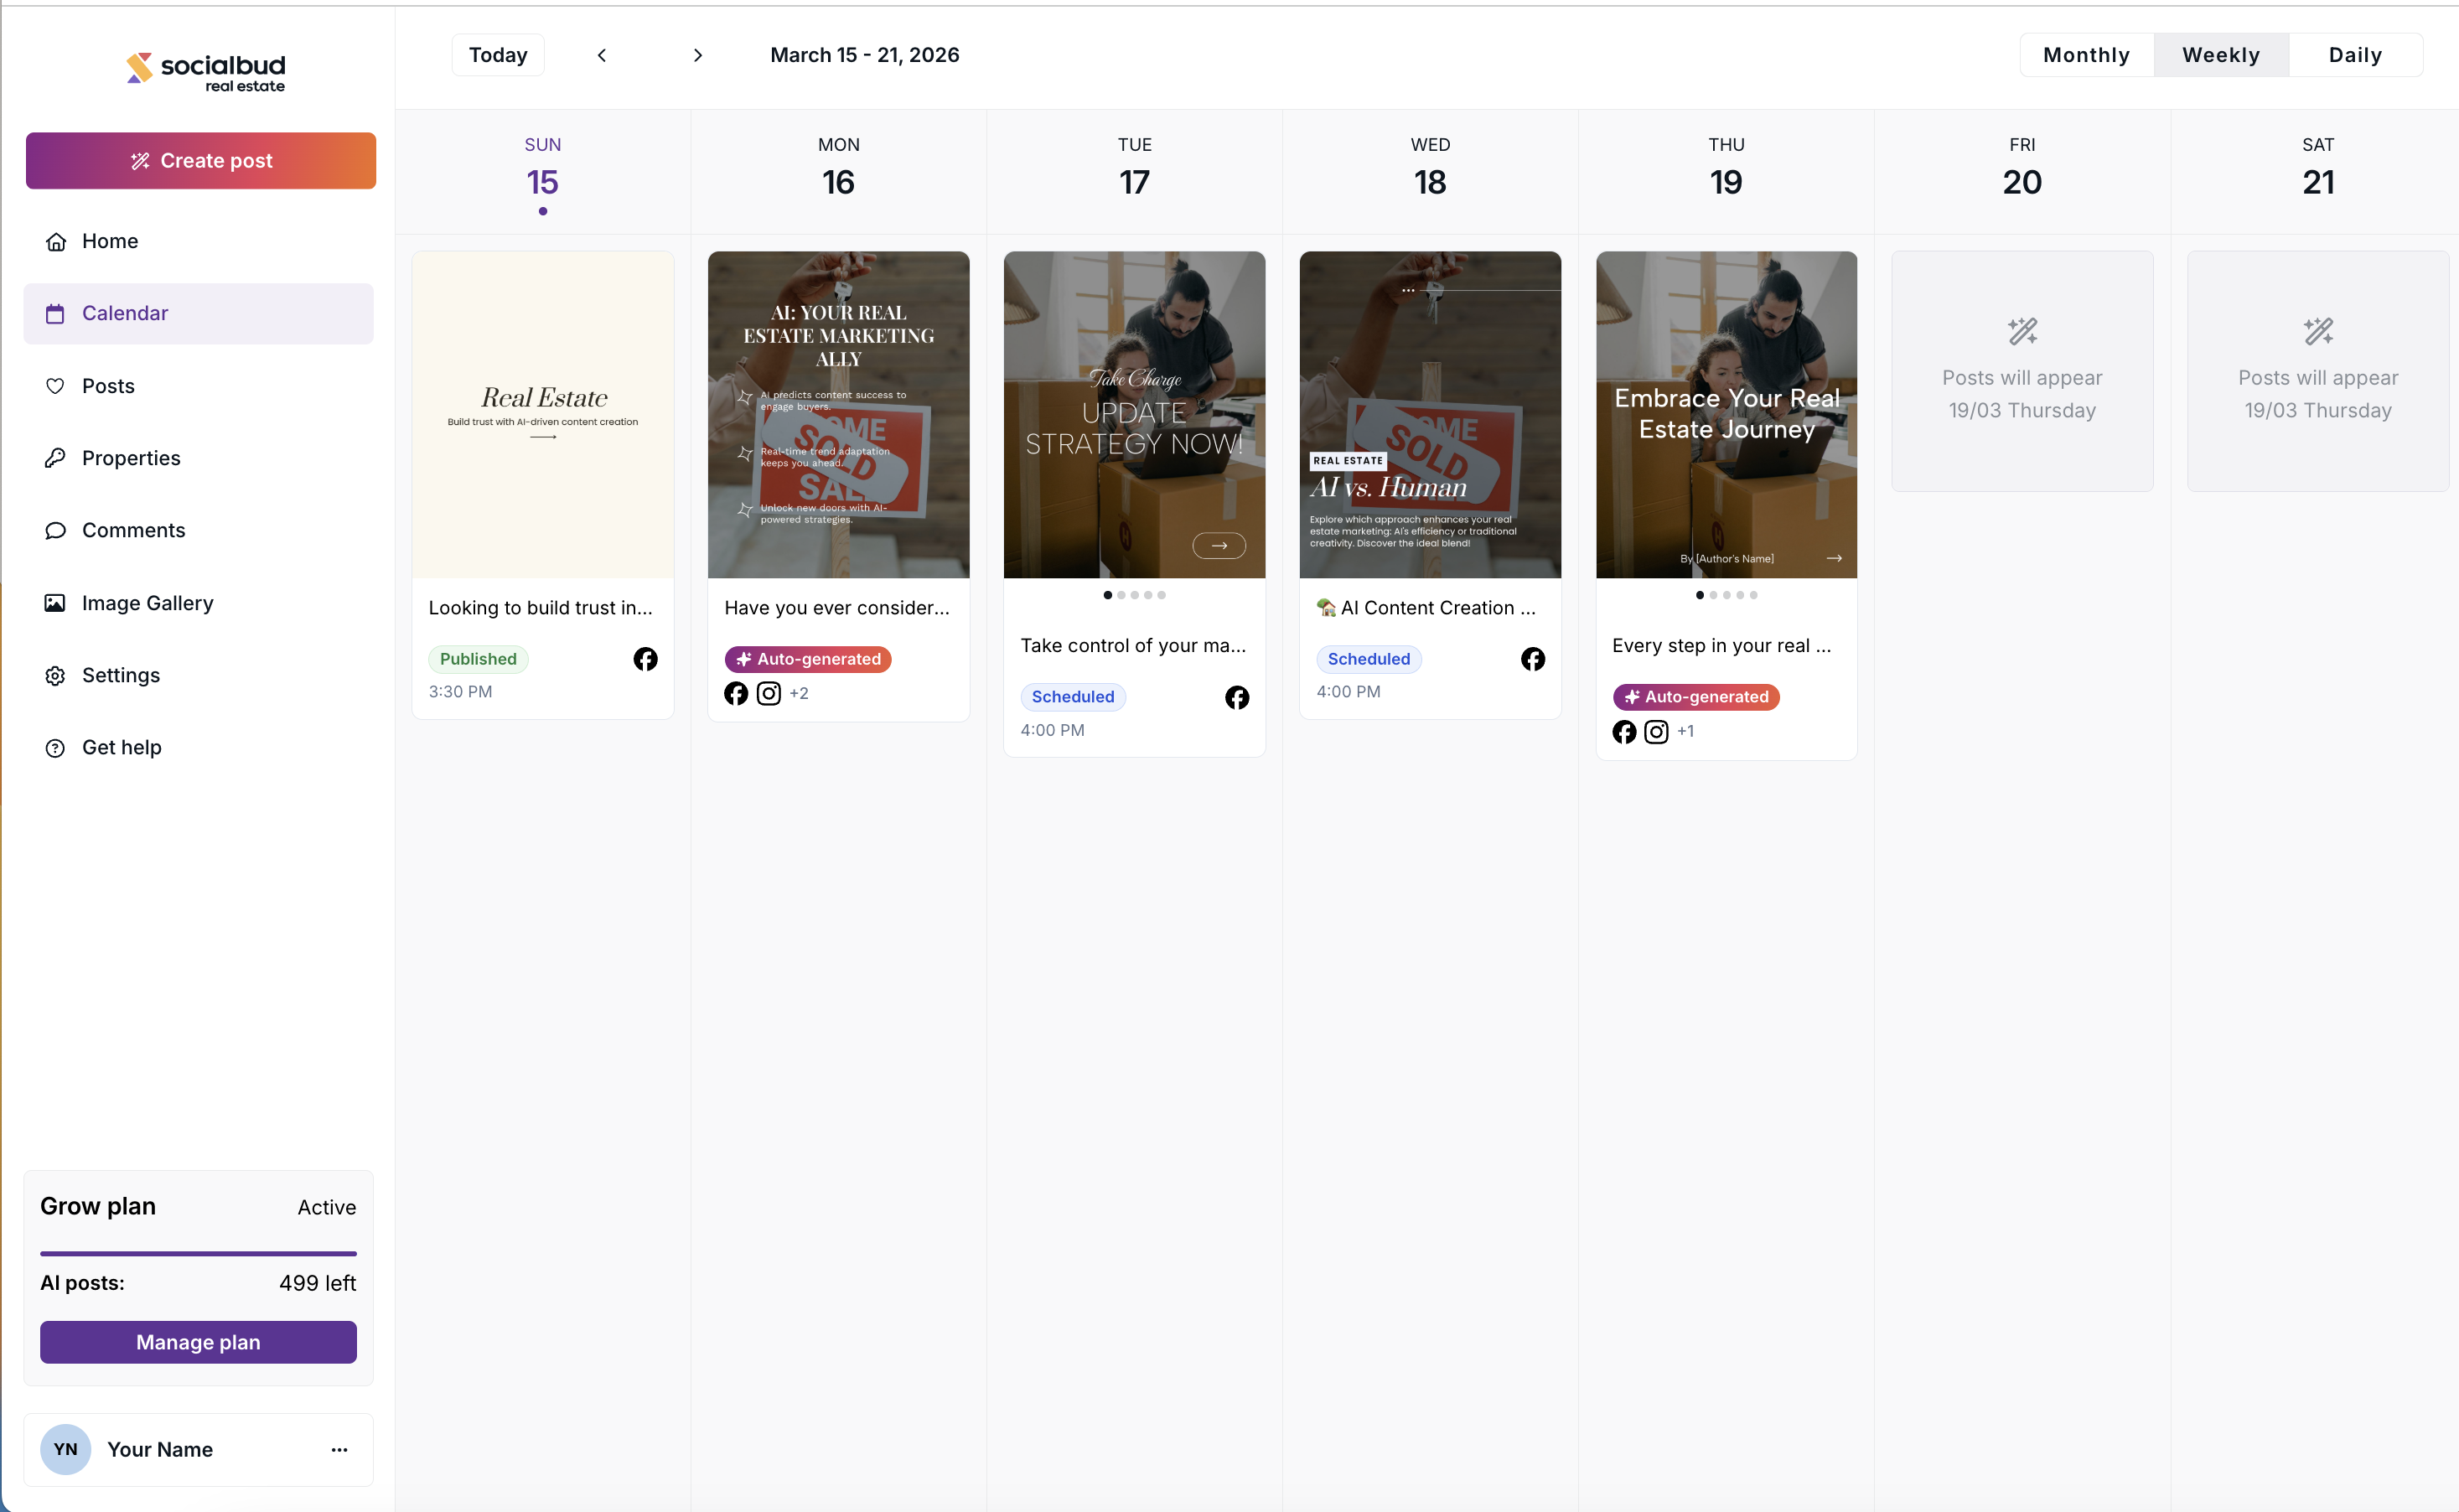Click magic wand icon on Friday placeholder
Screen dimensions: 2459x1512
point(2022,331)
